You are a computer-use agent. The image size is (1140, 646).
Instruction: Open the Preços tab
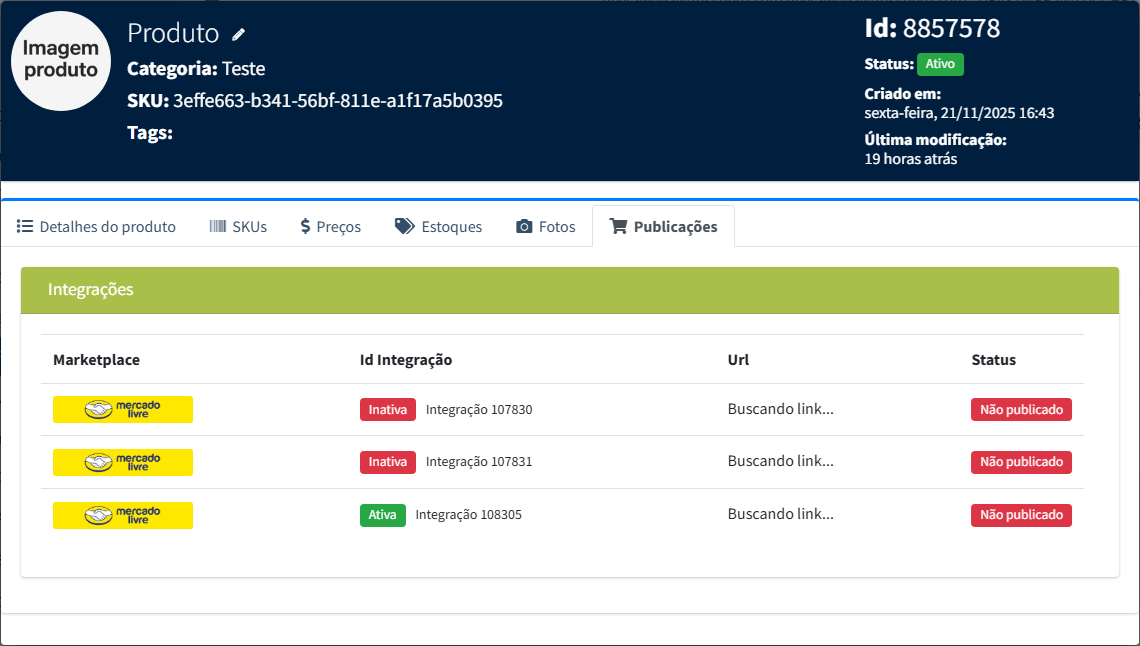[x=330, y=227]
